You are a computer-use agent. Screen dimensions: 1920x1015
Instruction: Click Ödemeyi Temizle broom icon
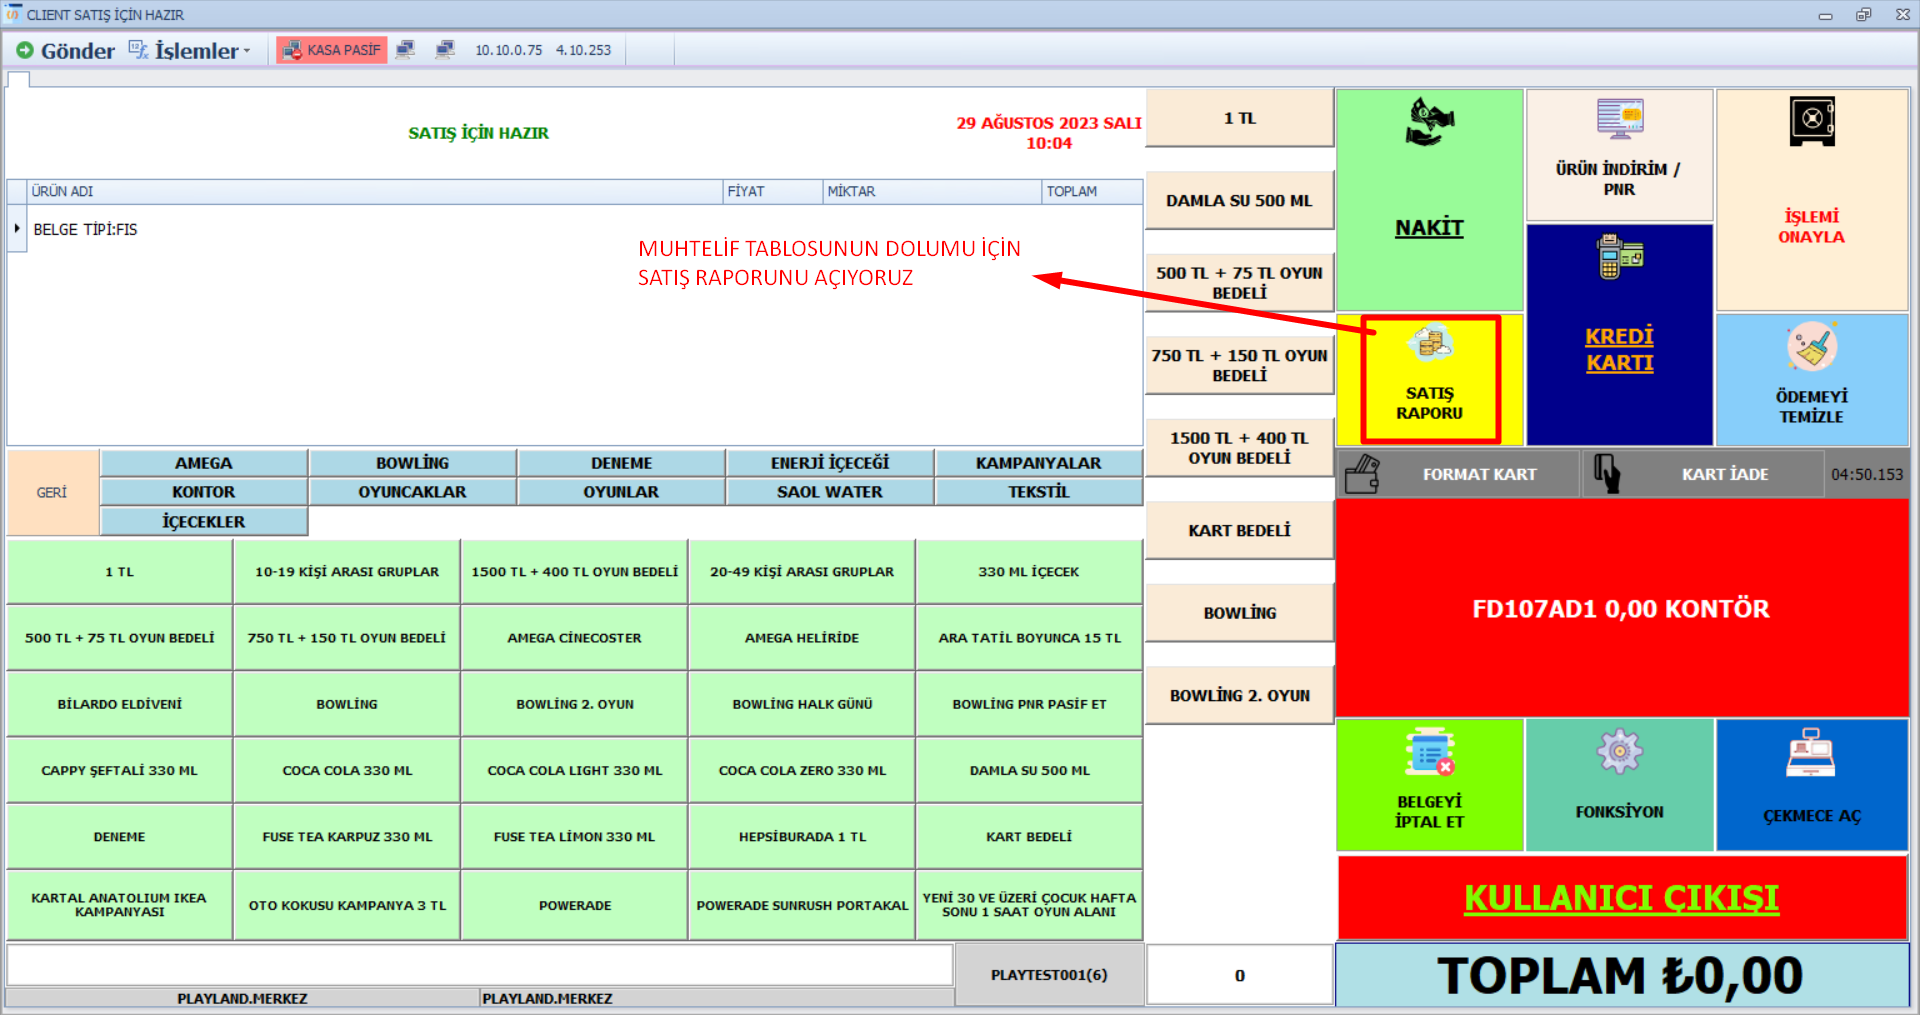[x=1811, y=348]
